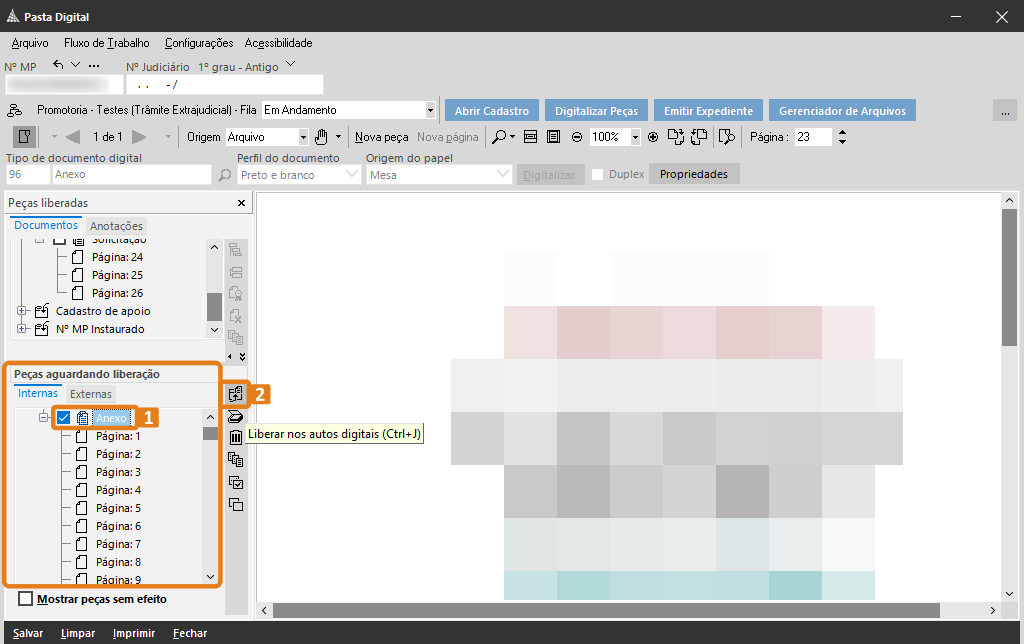This screenshot has width=1024, height=644.
Task: Open the Fila Em Andamento dropdown
Action: pyautogui.click(x=430, y=110)
